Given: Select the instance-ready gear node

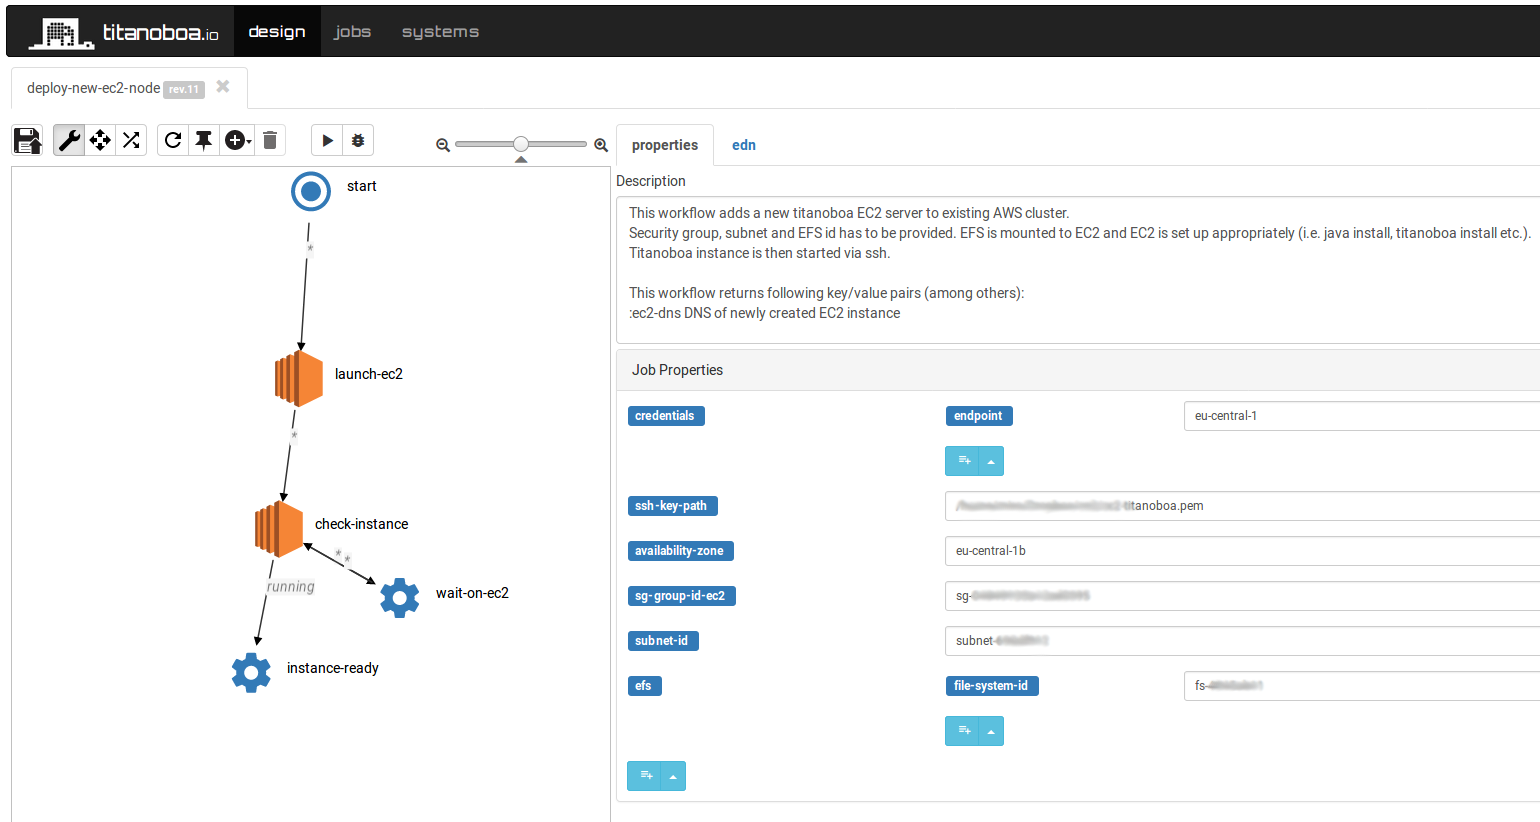Looking at the screenshot, I should click(x=251, y=673).
